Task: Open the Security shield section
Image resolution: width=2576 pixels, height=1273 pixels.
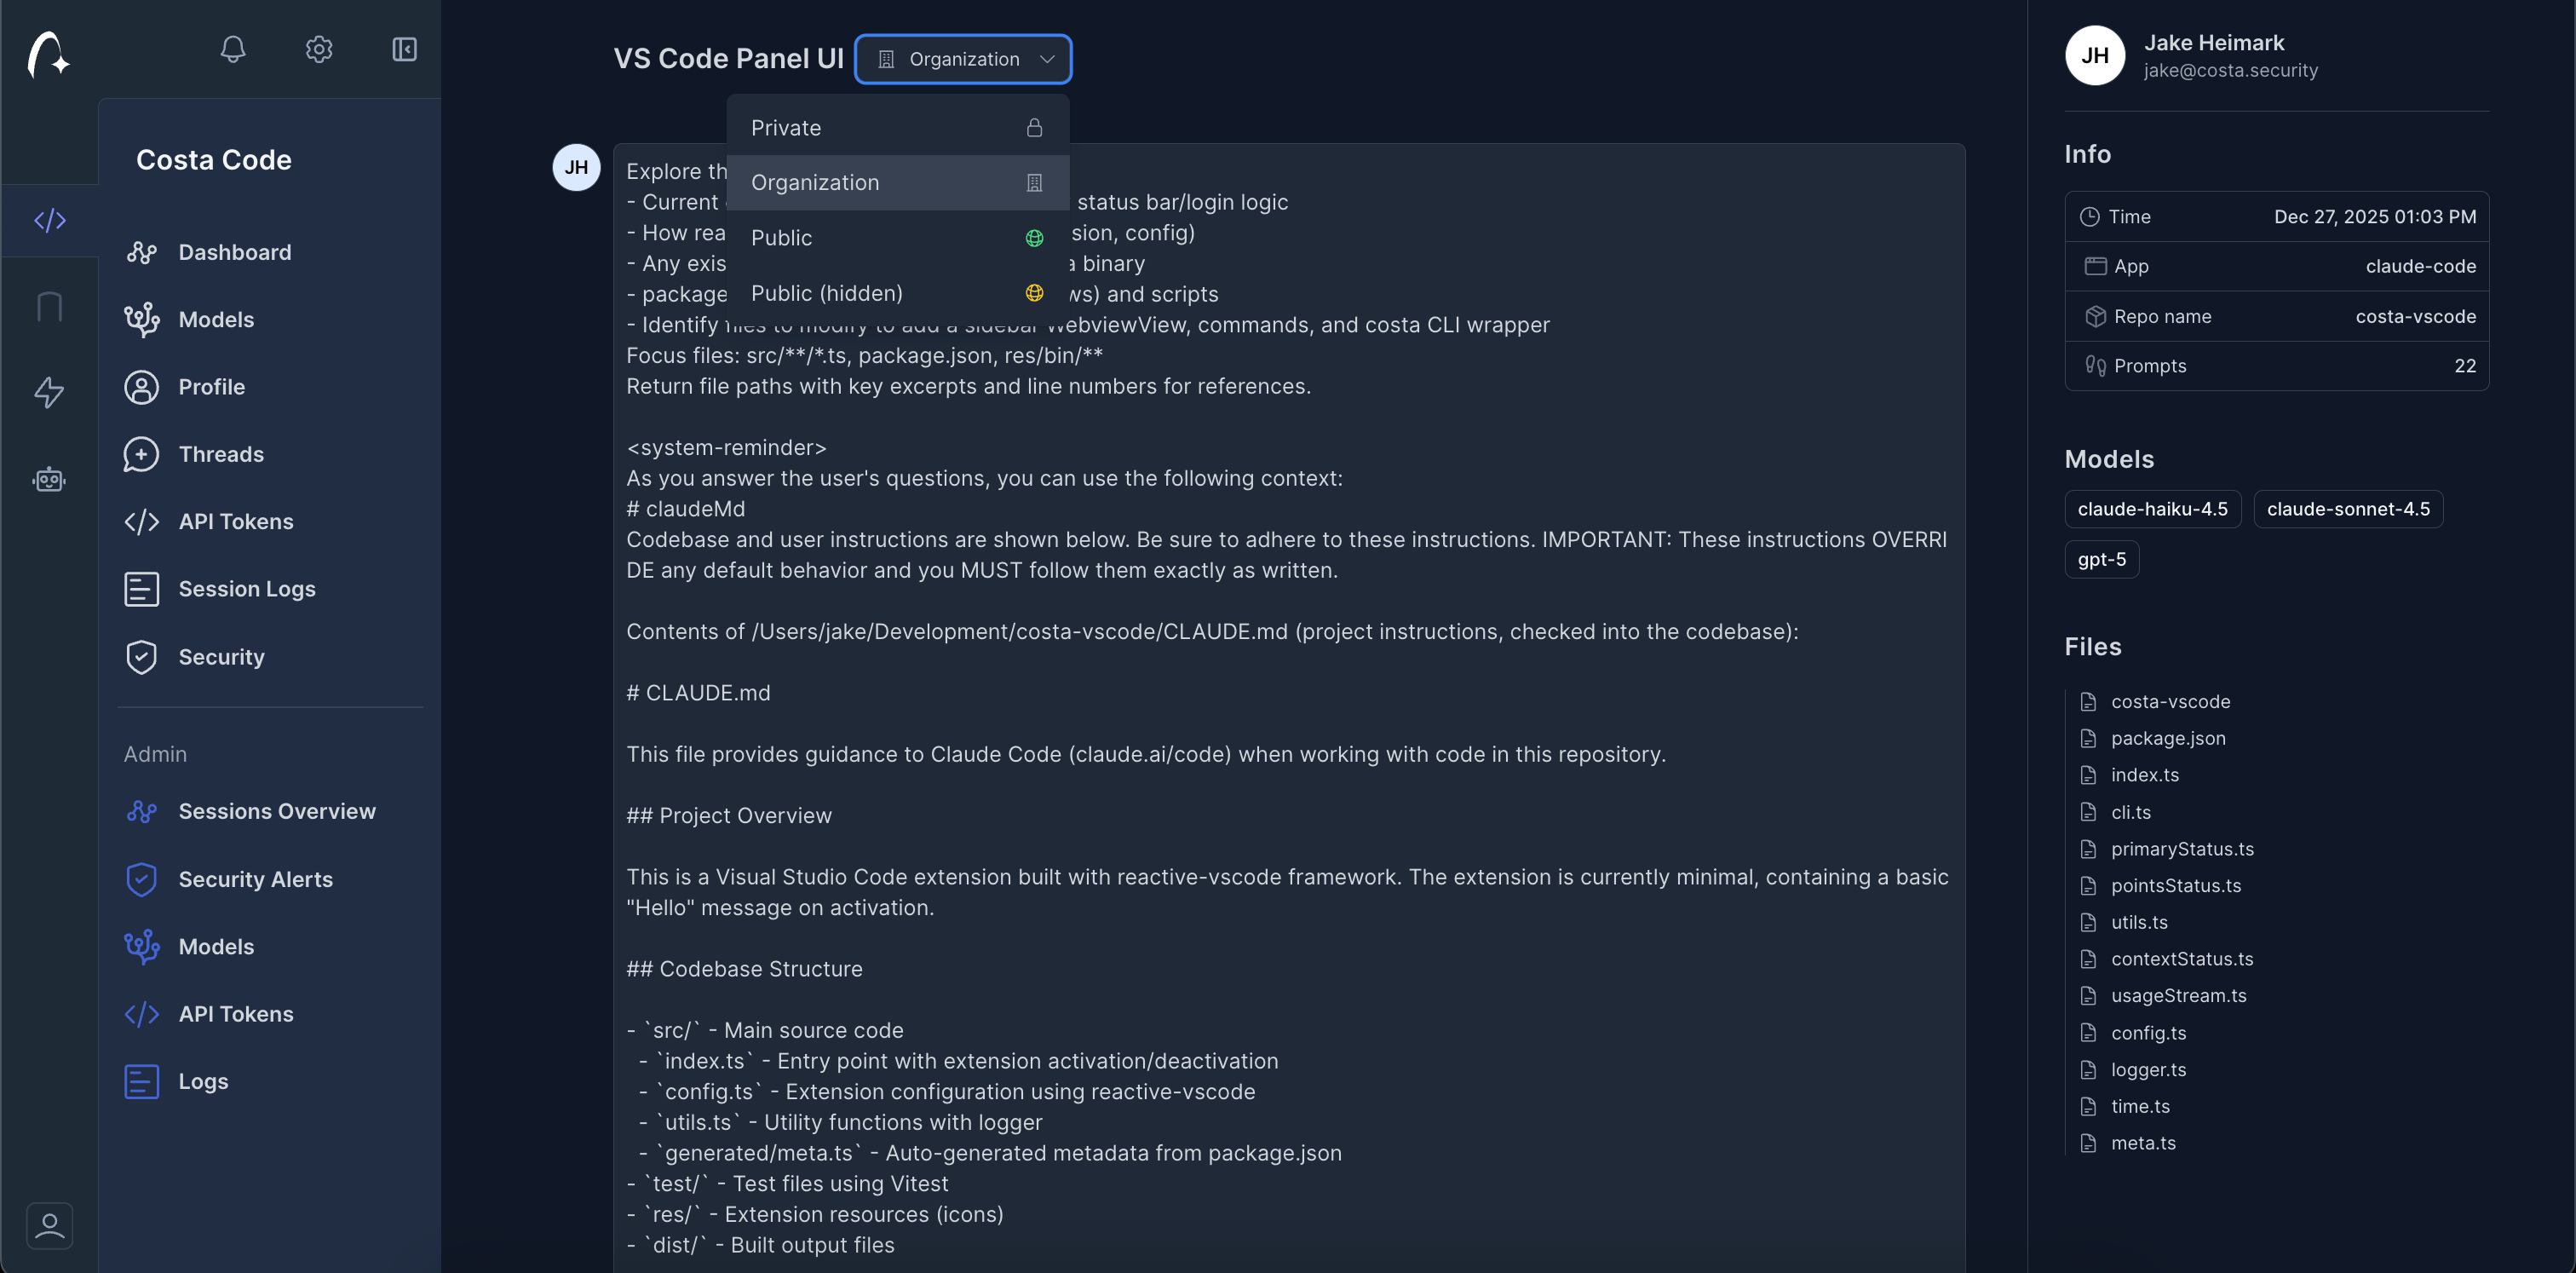Action: click(222, 657)
